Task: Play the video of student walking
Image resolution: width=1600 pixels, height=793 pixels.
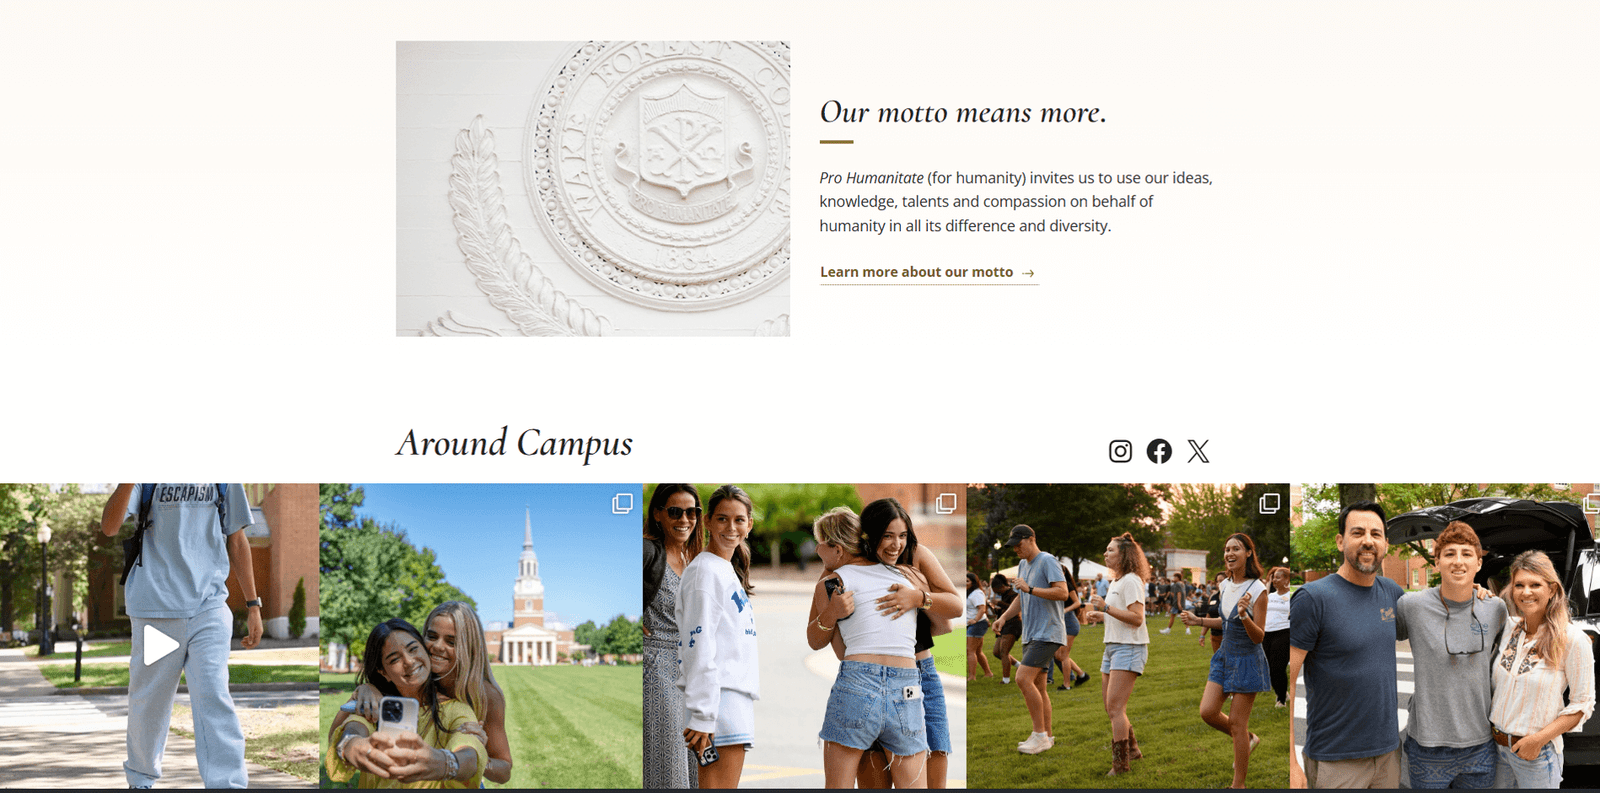Action: pos(160,645)
